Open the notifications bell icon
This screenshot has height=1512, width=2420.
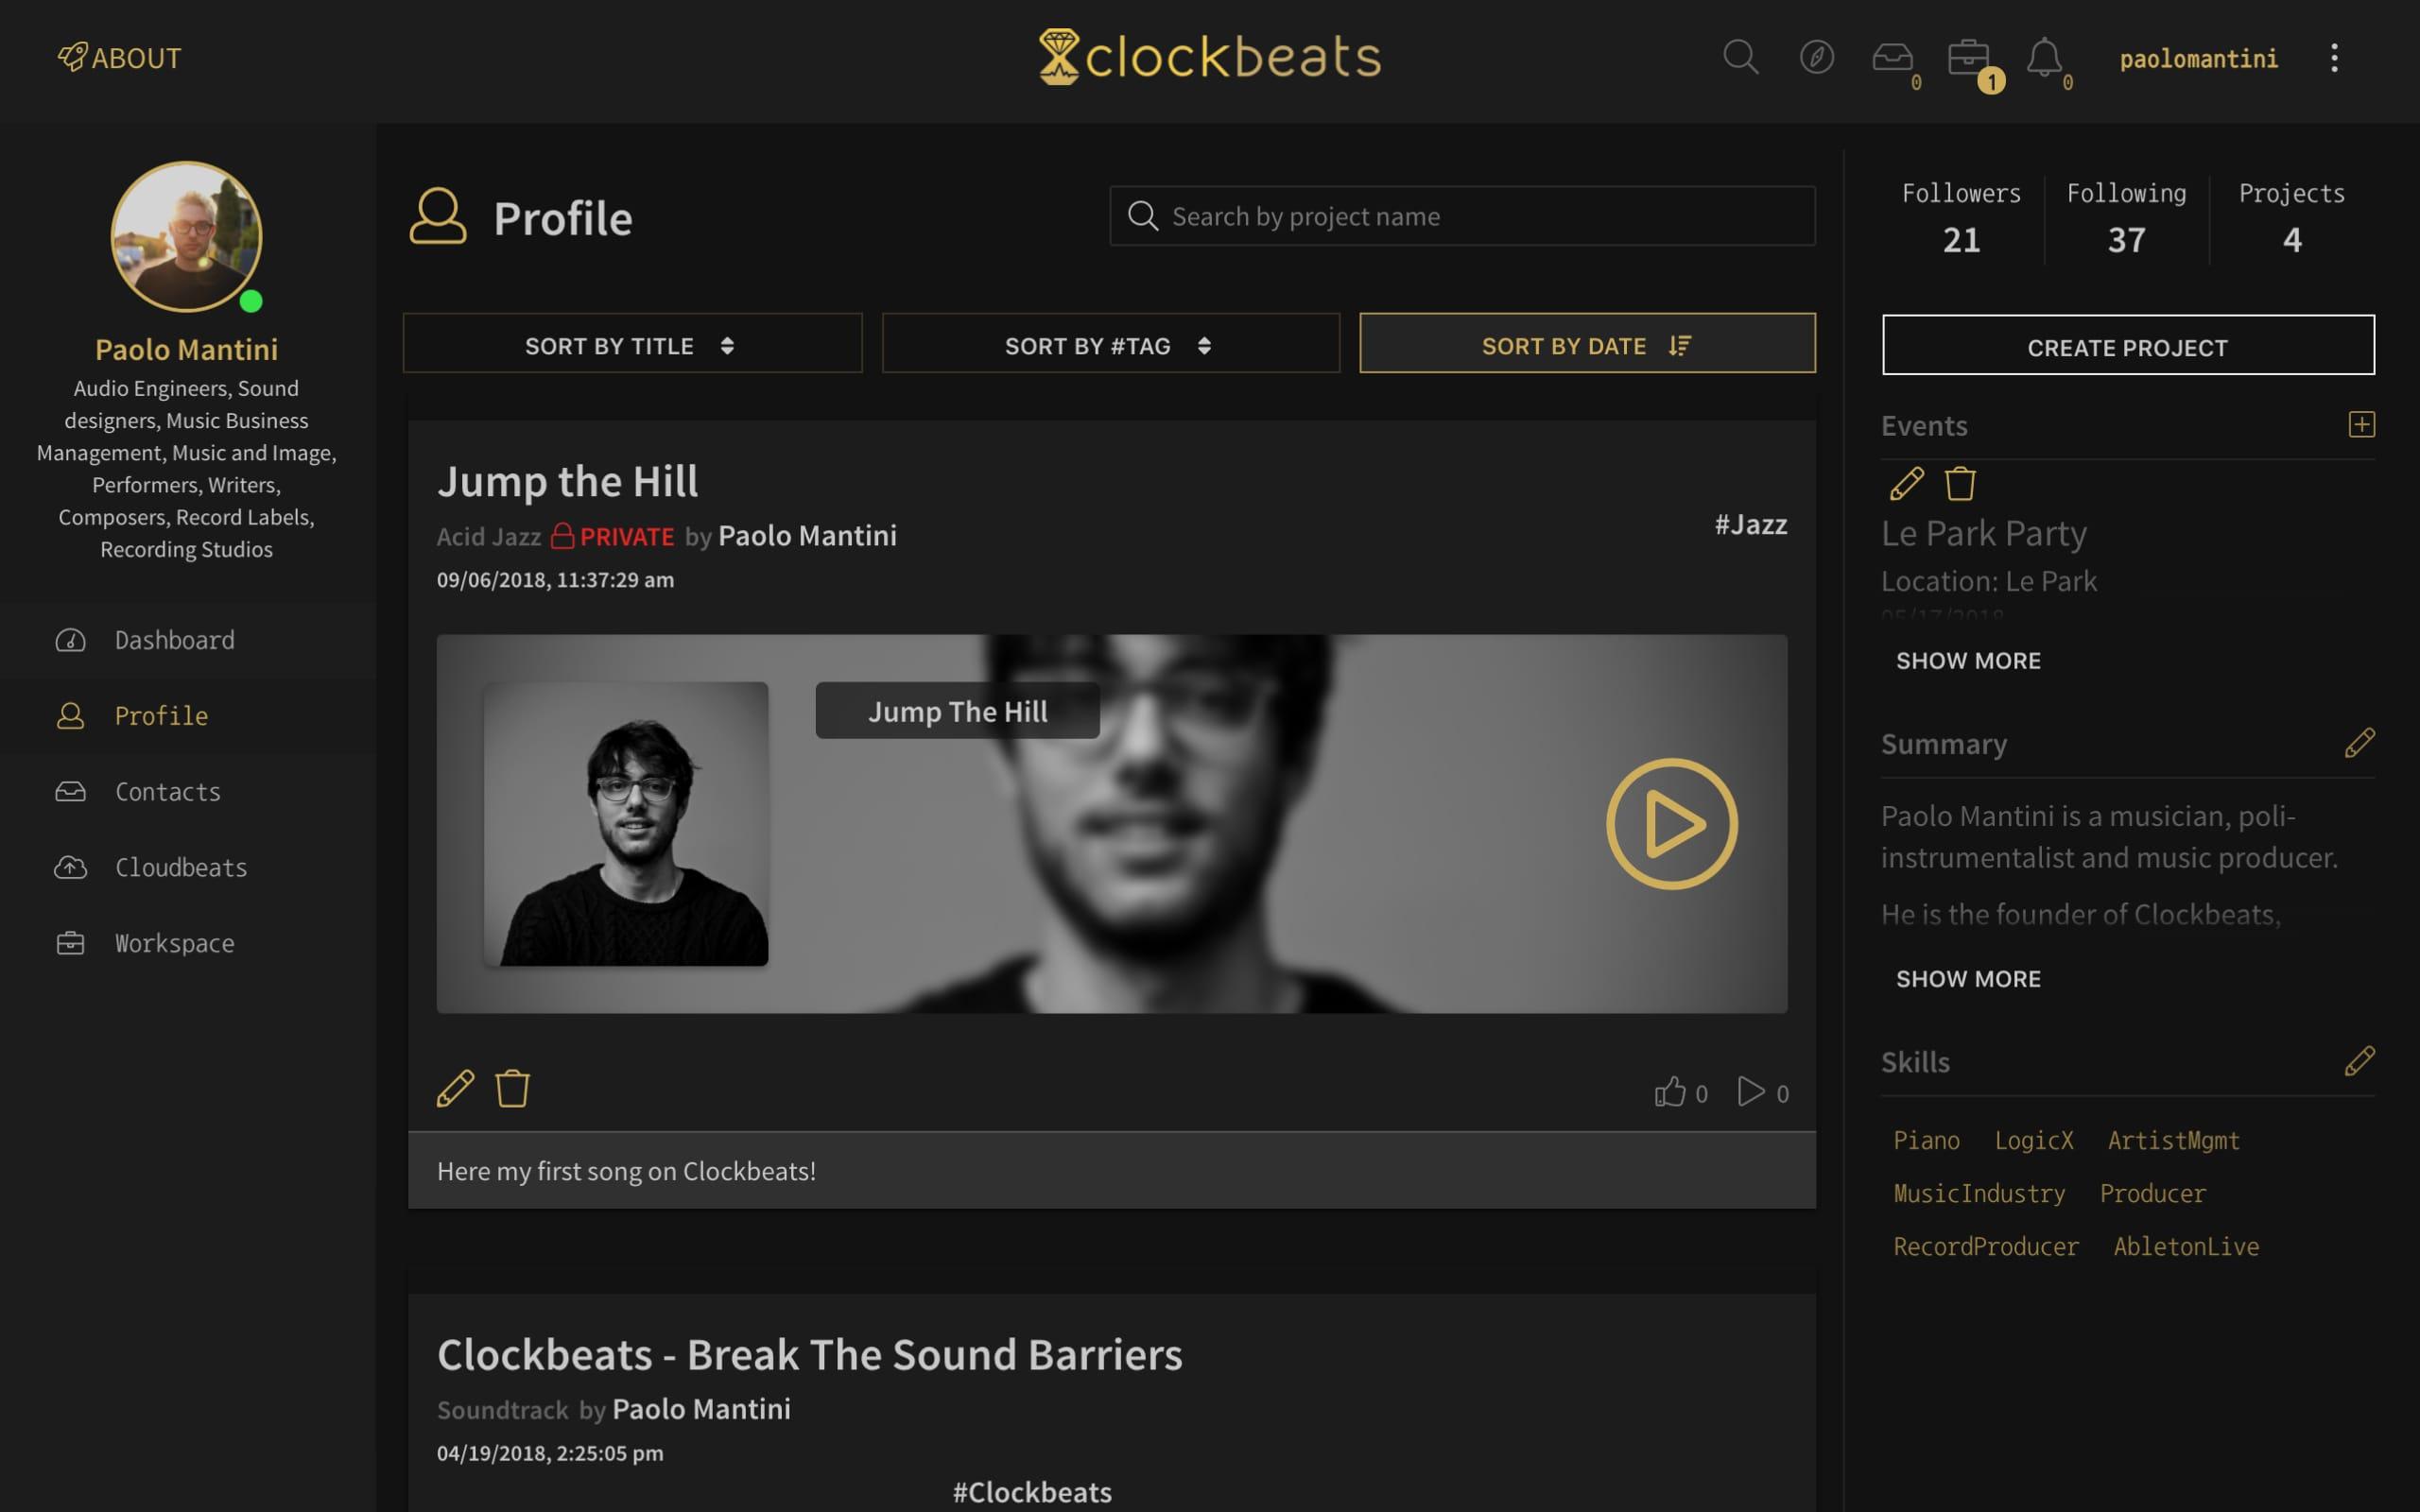(x=2044, y=58)
